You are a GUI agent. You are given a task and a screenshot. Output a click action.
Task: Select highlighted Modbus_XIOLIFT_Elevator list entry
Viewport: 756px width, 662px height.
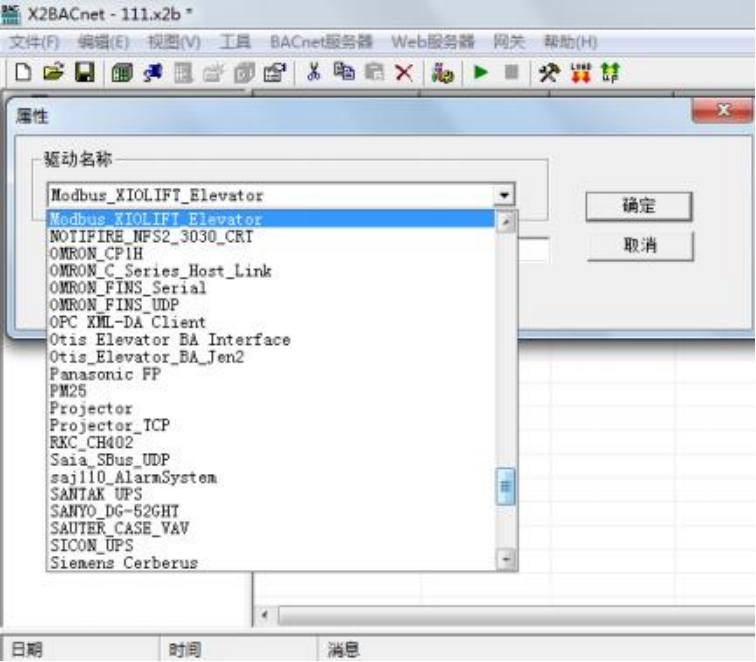pyautogui.click(x=271, y=219)
